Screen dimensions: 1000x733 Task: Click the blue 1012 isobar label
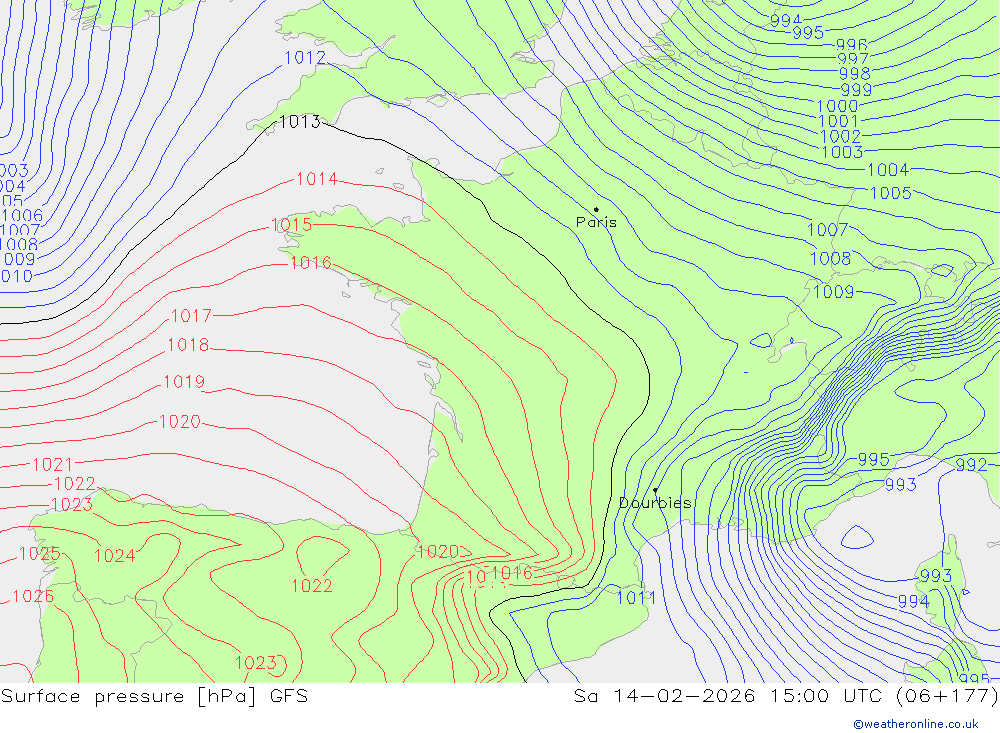point(305,57)
